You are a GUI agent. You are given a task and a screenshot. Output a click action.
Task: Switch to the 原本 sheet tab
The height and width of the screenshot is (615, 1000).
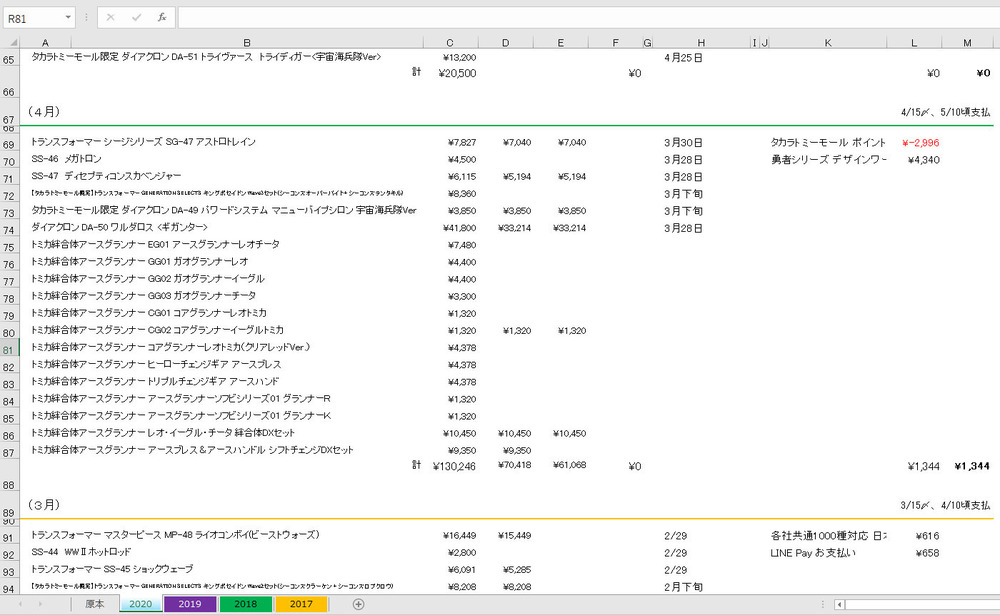point(95,604)
